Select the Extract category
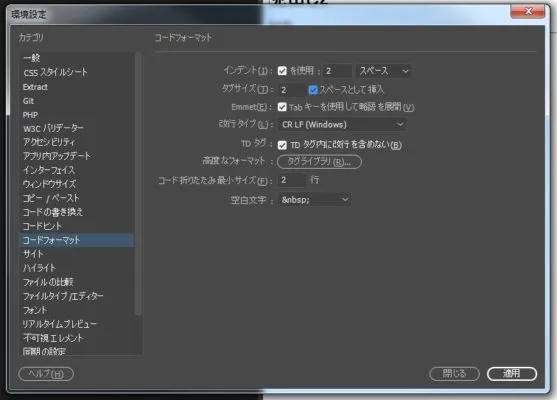 [x=77, y=87]
